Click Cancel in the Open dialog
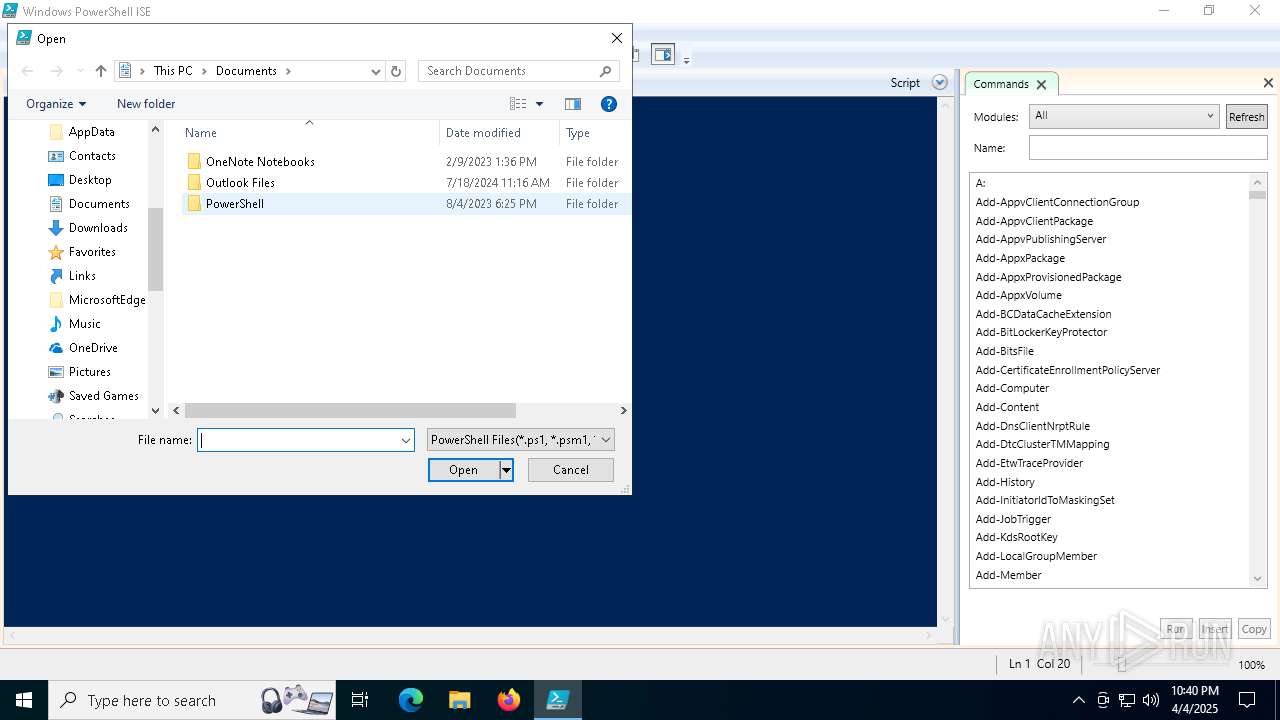 [x=571, y=470]
